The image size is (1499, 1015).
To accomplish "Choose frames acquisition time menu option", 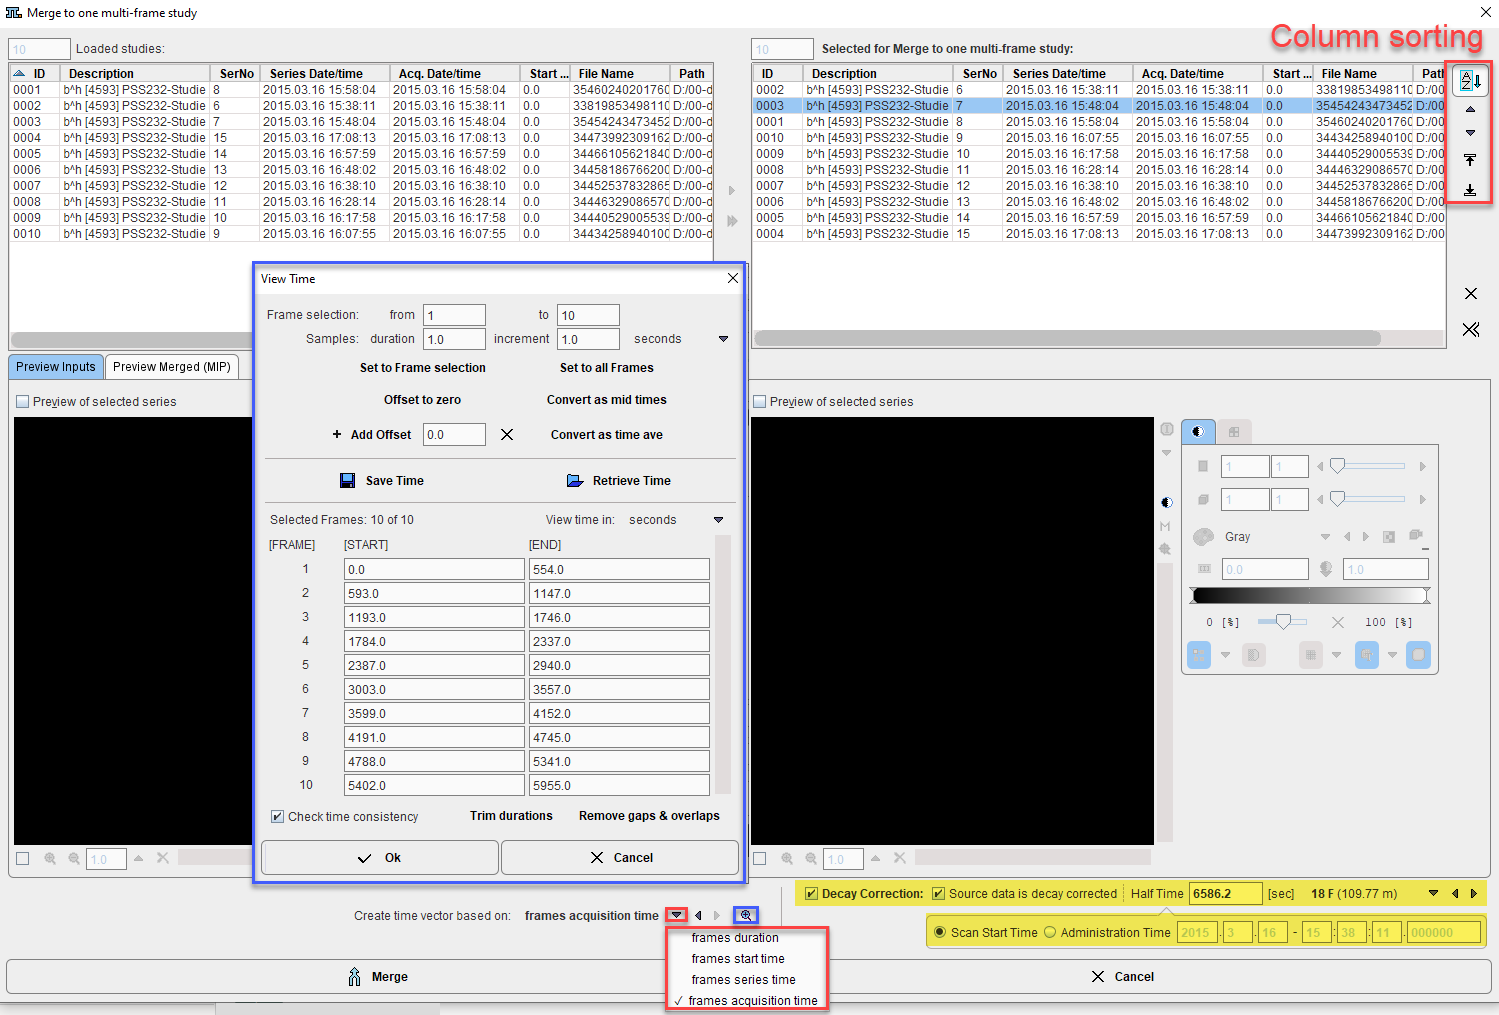I will [x=753, y=1001].
